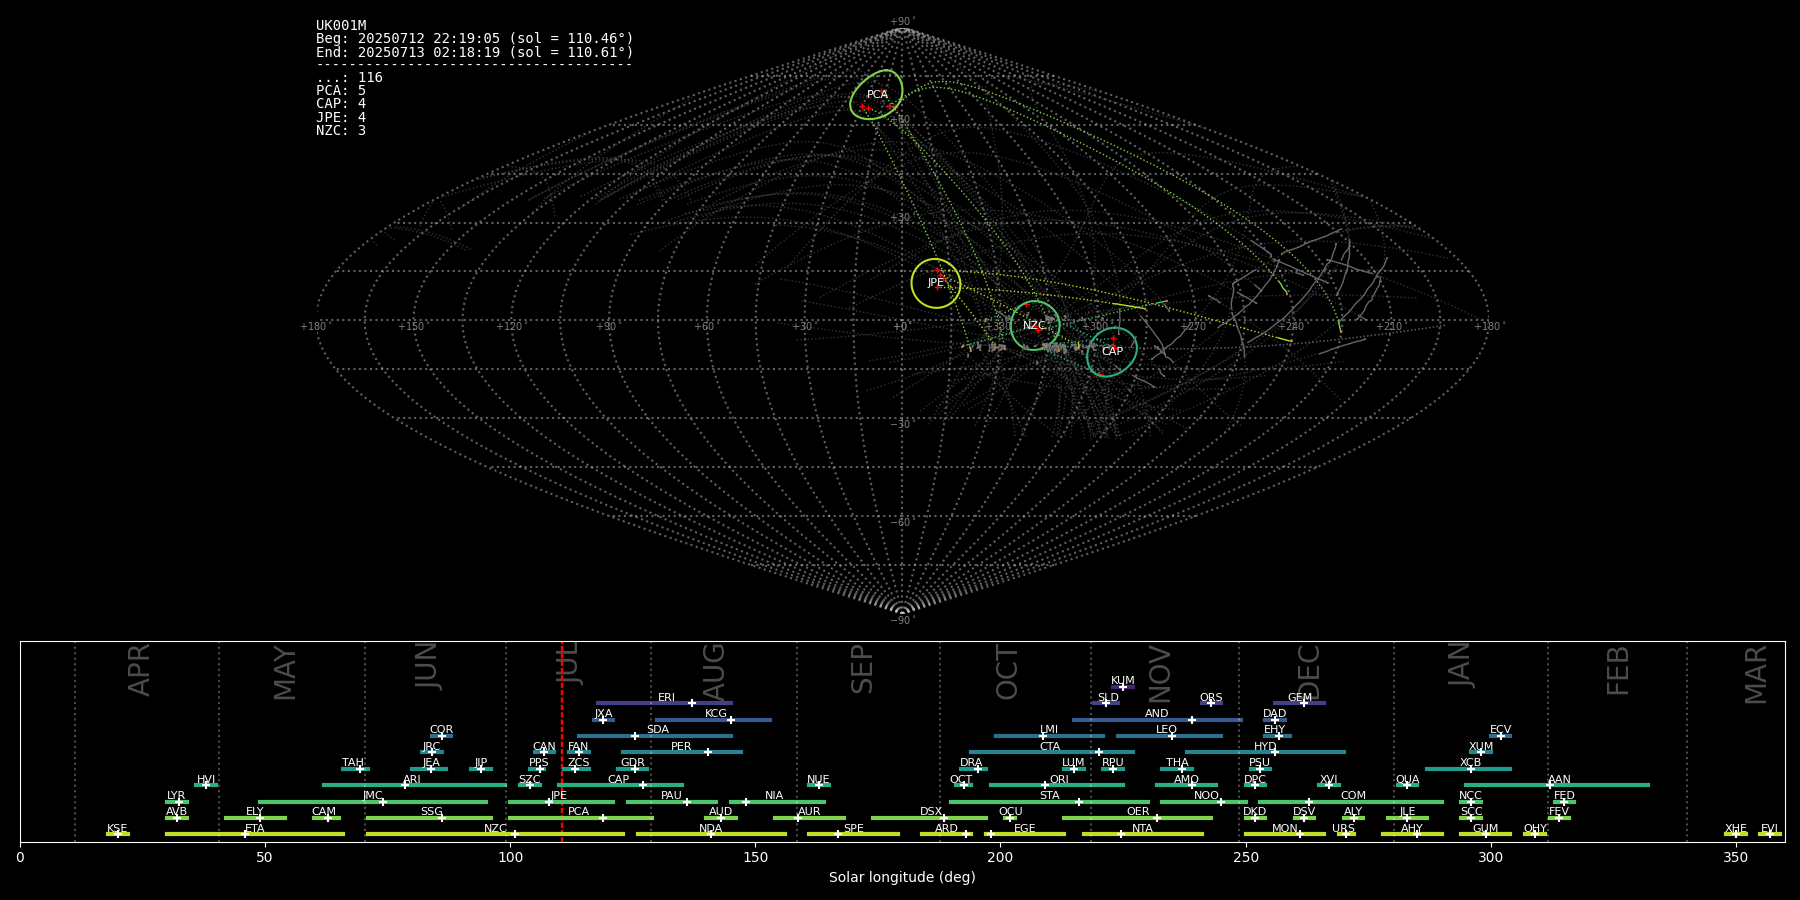Select the UK001M station name text
The width and height of the screenshot is (1800, 900).
[341, 26]
